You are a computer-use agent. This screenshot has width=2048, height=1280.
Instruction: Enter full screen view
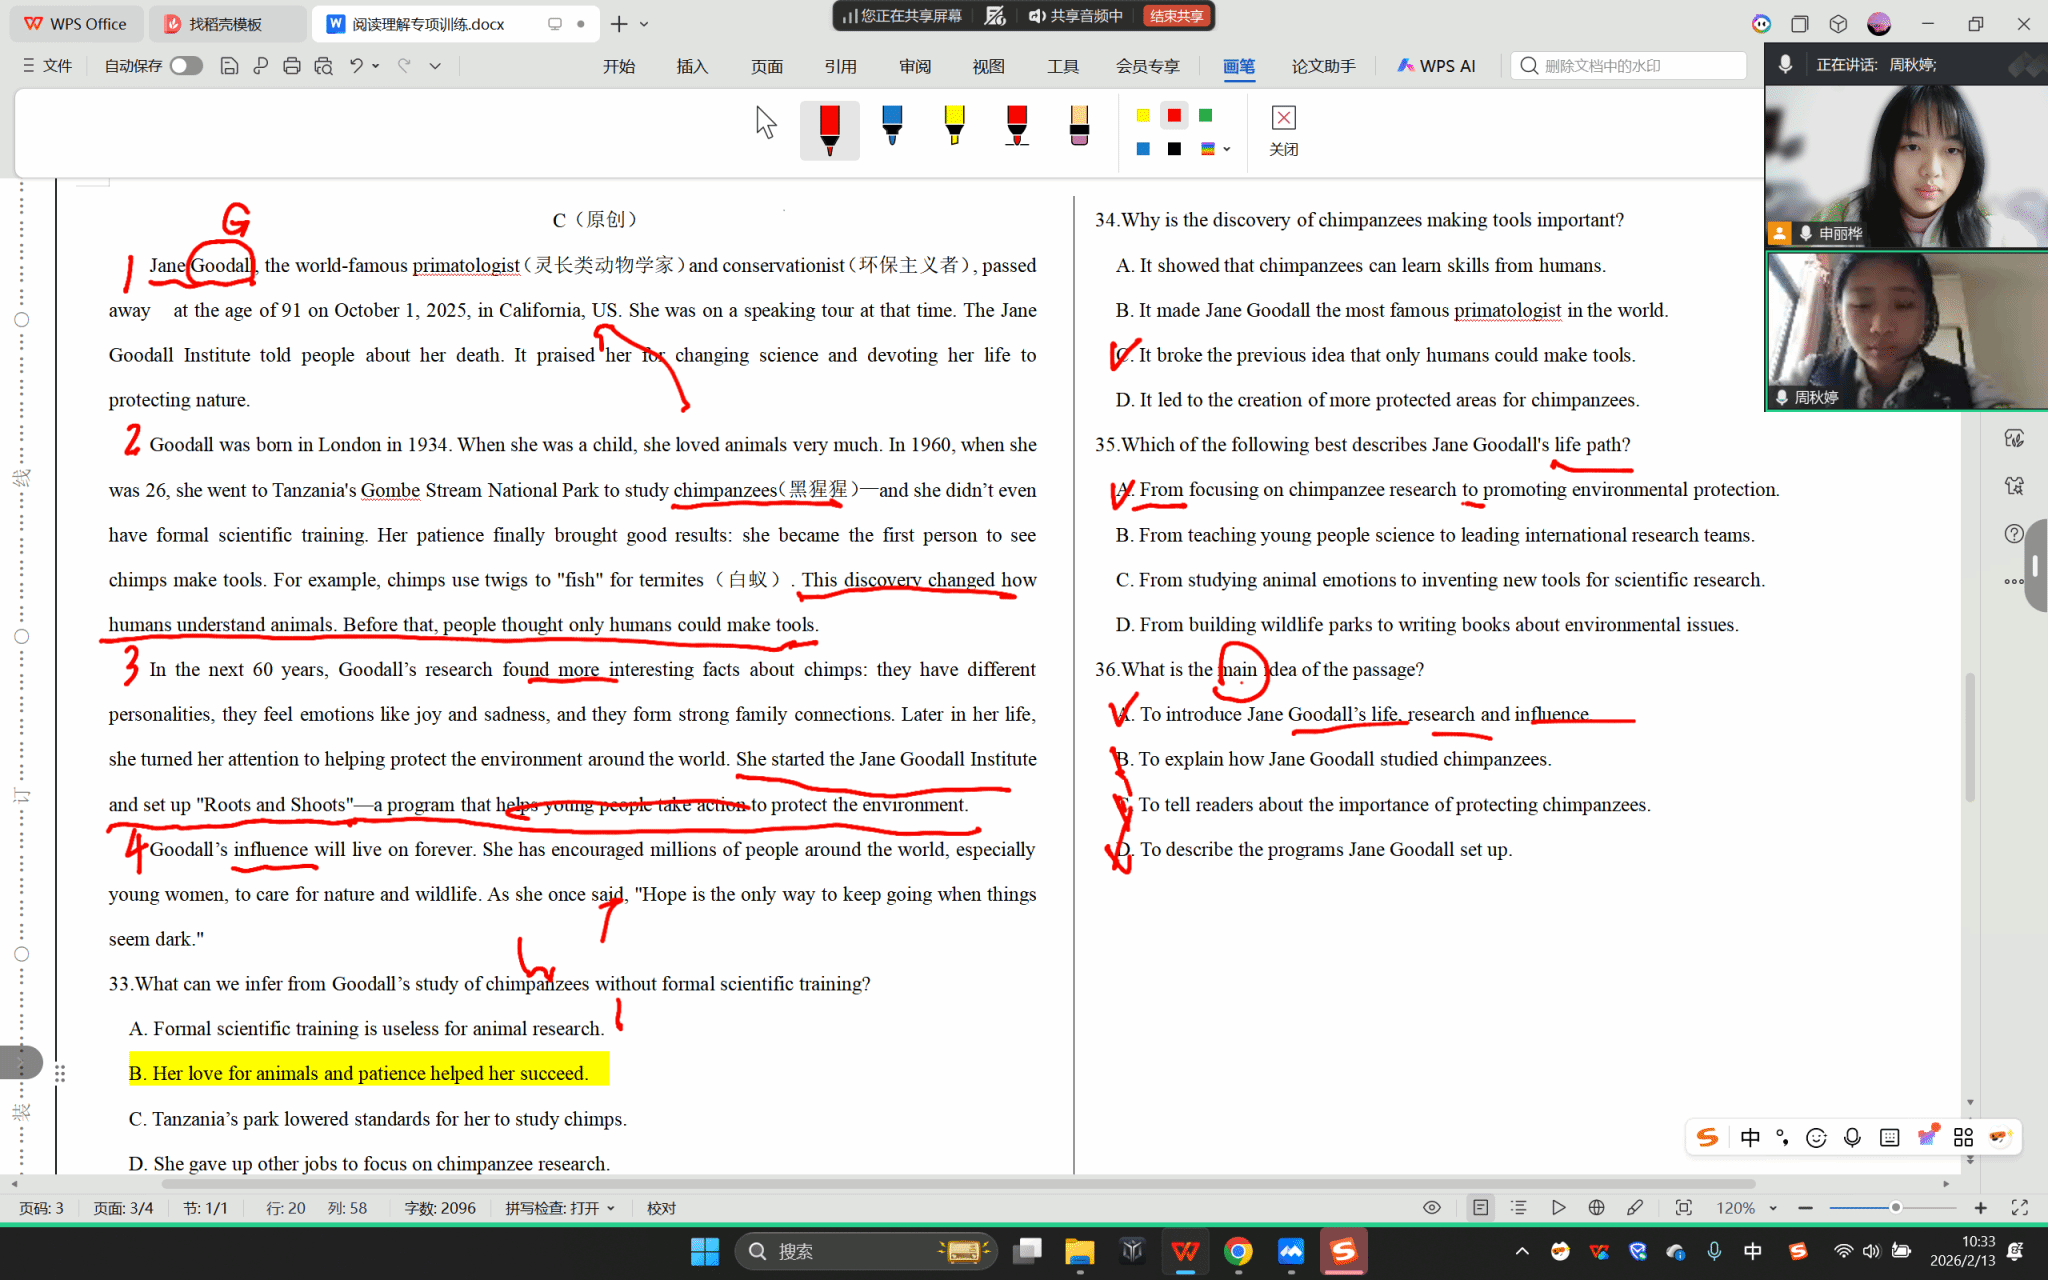point(2020,1208)
